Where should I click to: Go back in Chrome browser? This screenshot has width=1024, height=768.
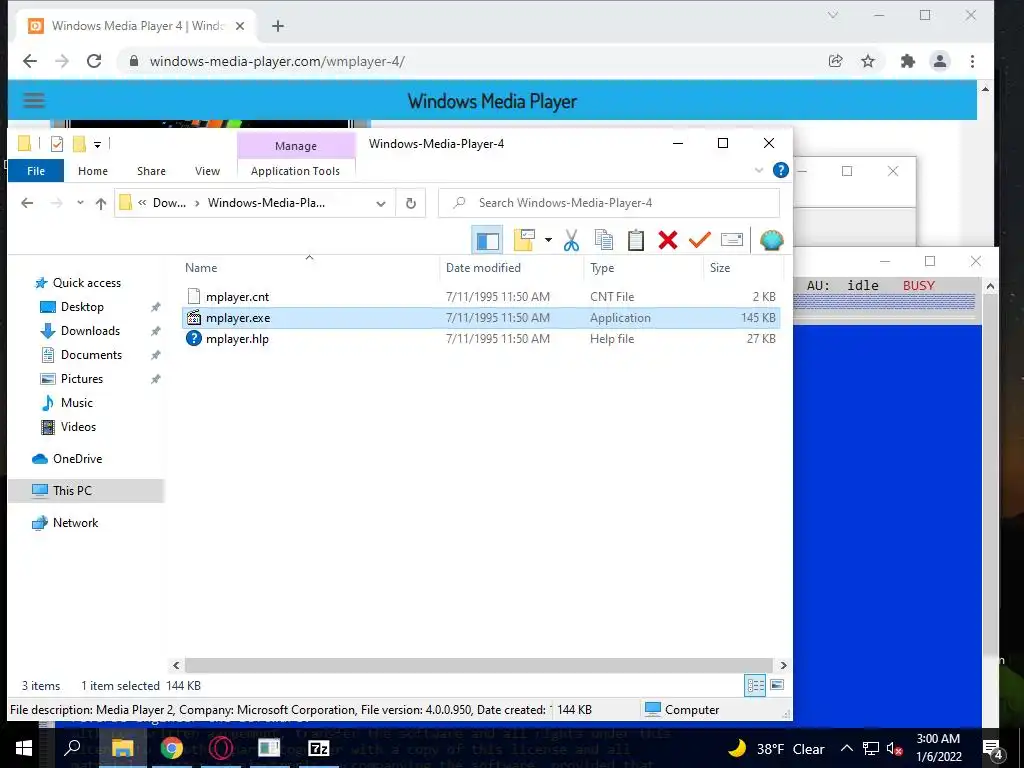tap(30, 61)
